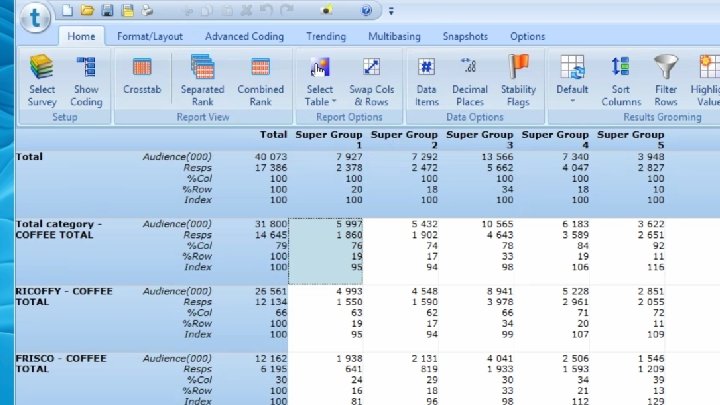Open help with the blue question icon
This screenshot has height=405, width=720.
pos(366,10)
